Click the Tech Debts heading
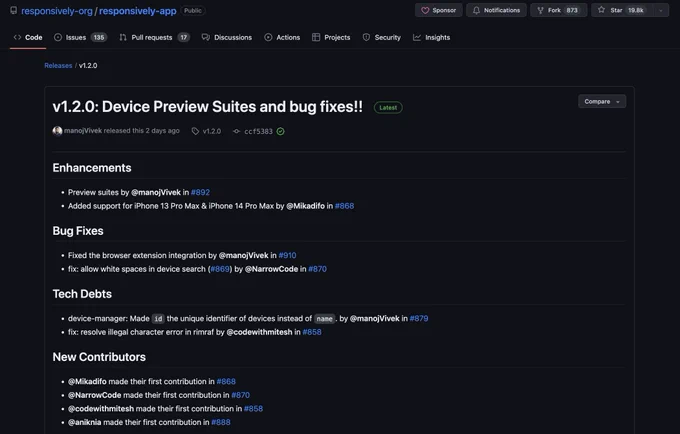 coord(82,294)
